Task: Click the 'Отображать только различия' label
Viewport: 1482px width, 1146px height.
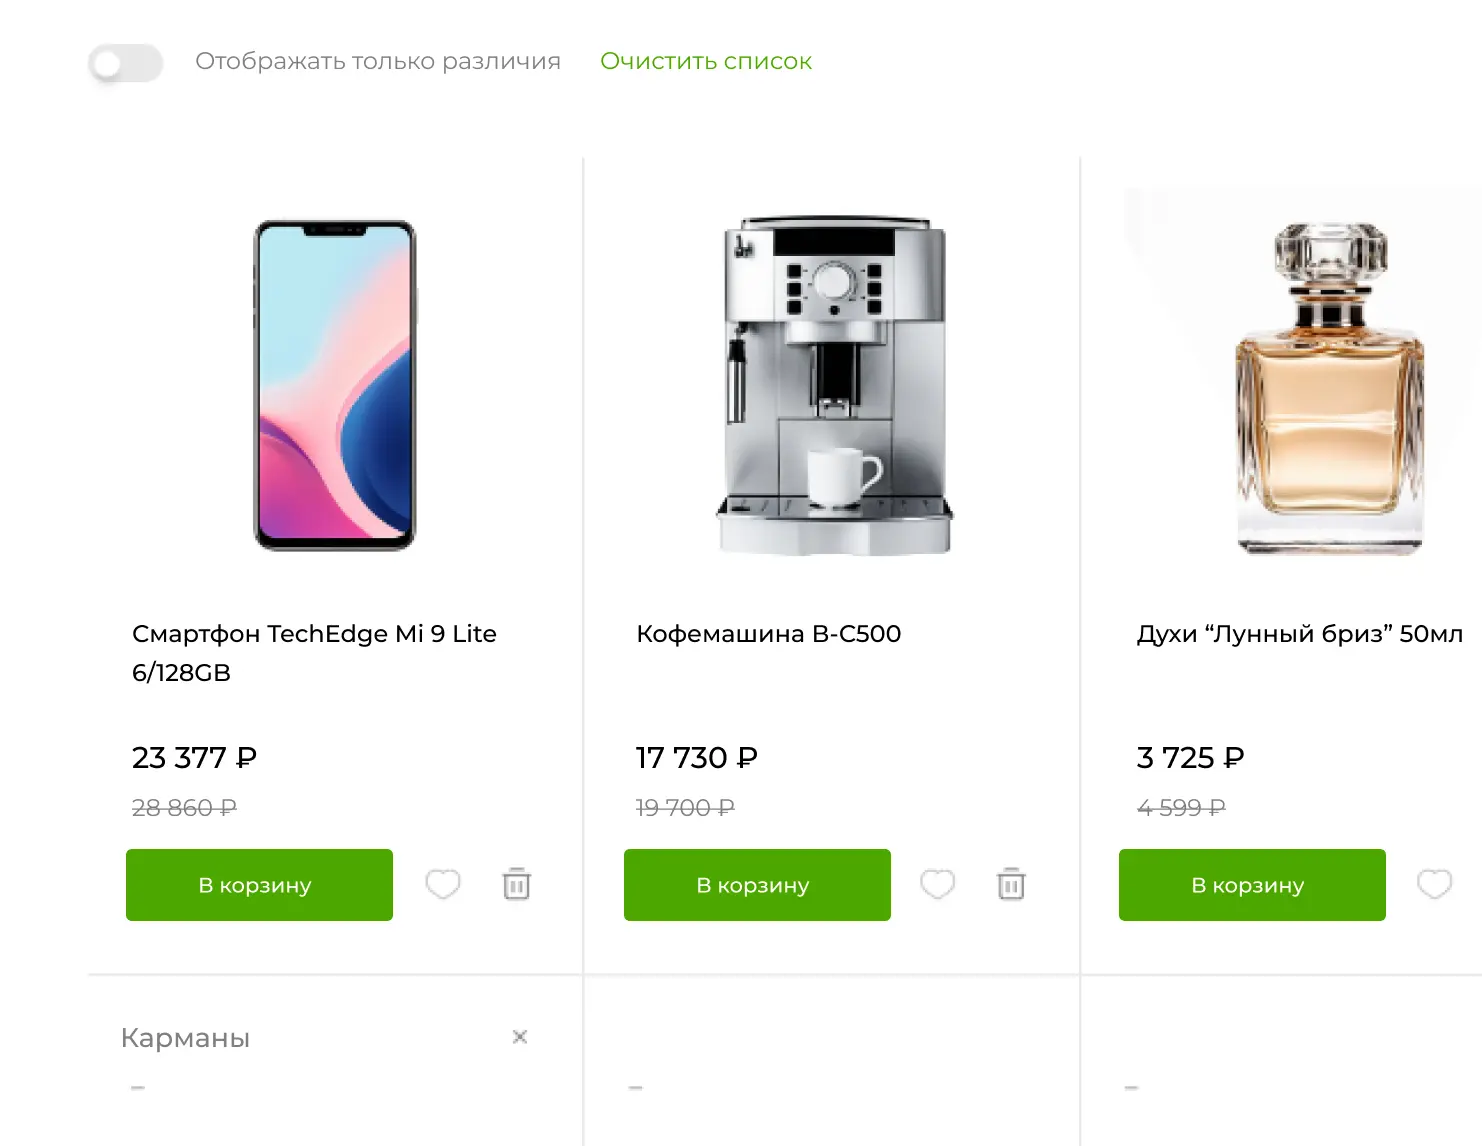Action: coord(378,62)
